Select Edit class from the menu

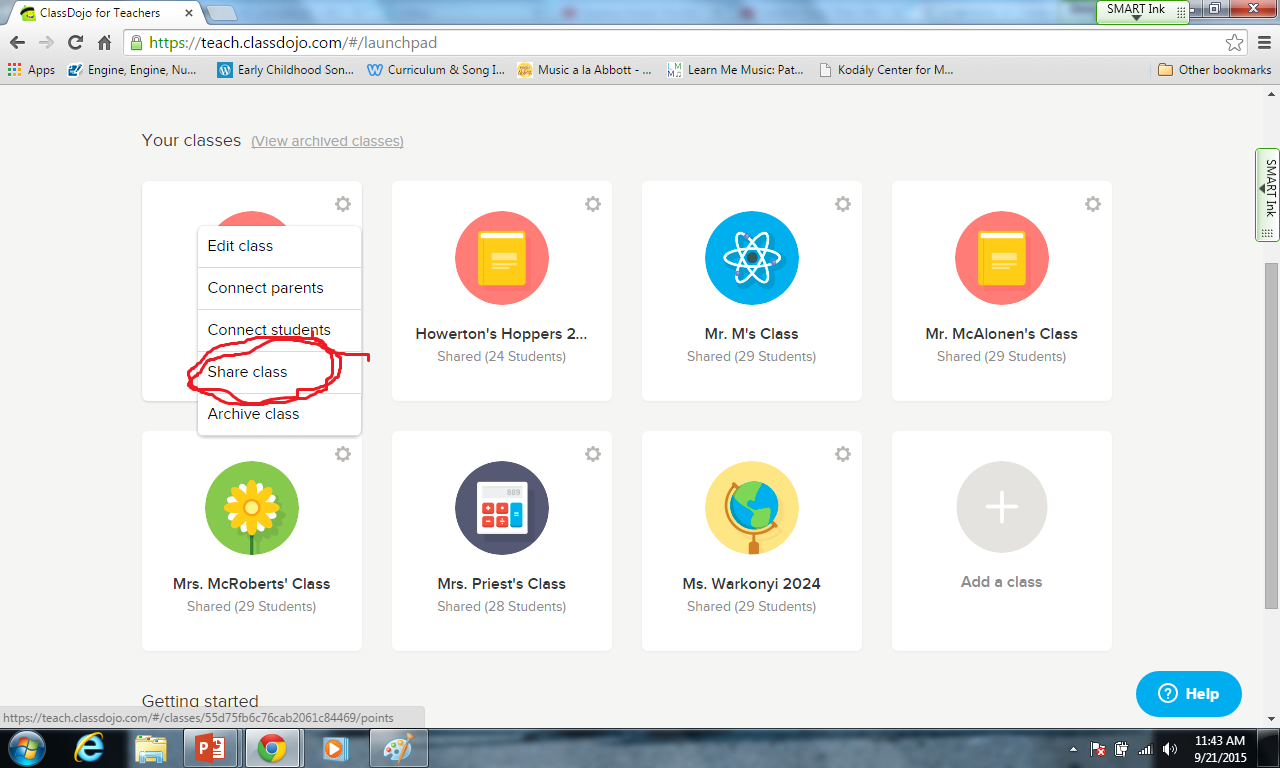click(279, 246)
